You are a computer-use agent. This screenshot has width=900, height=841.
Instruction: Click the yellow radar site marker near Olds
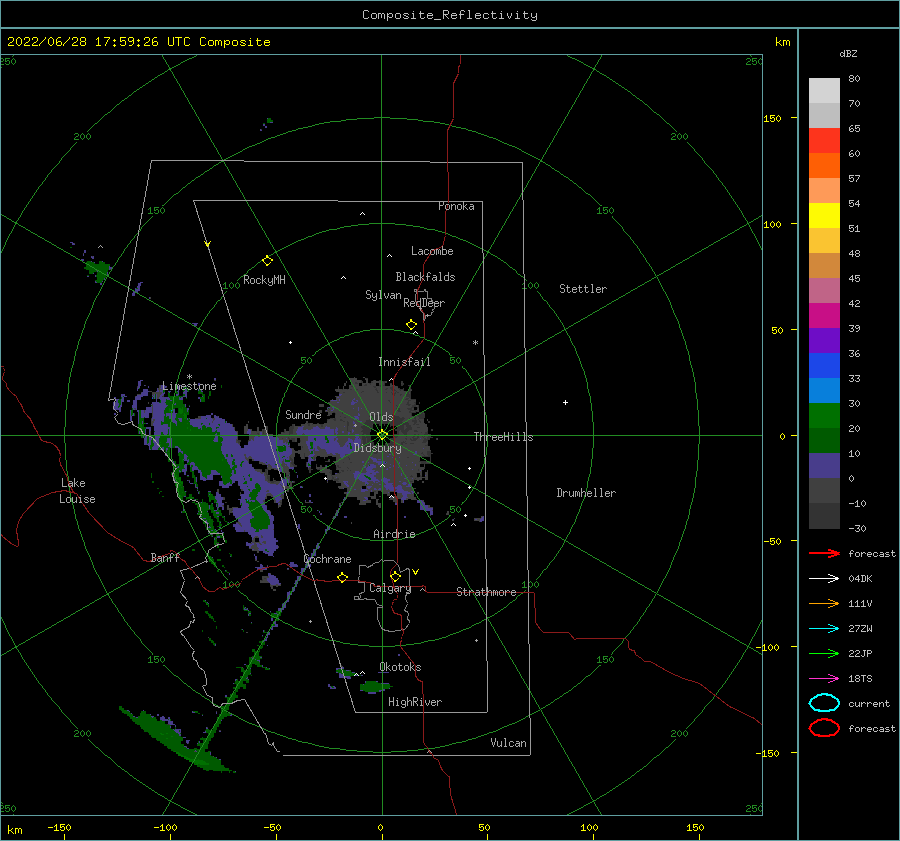point(382,435)
